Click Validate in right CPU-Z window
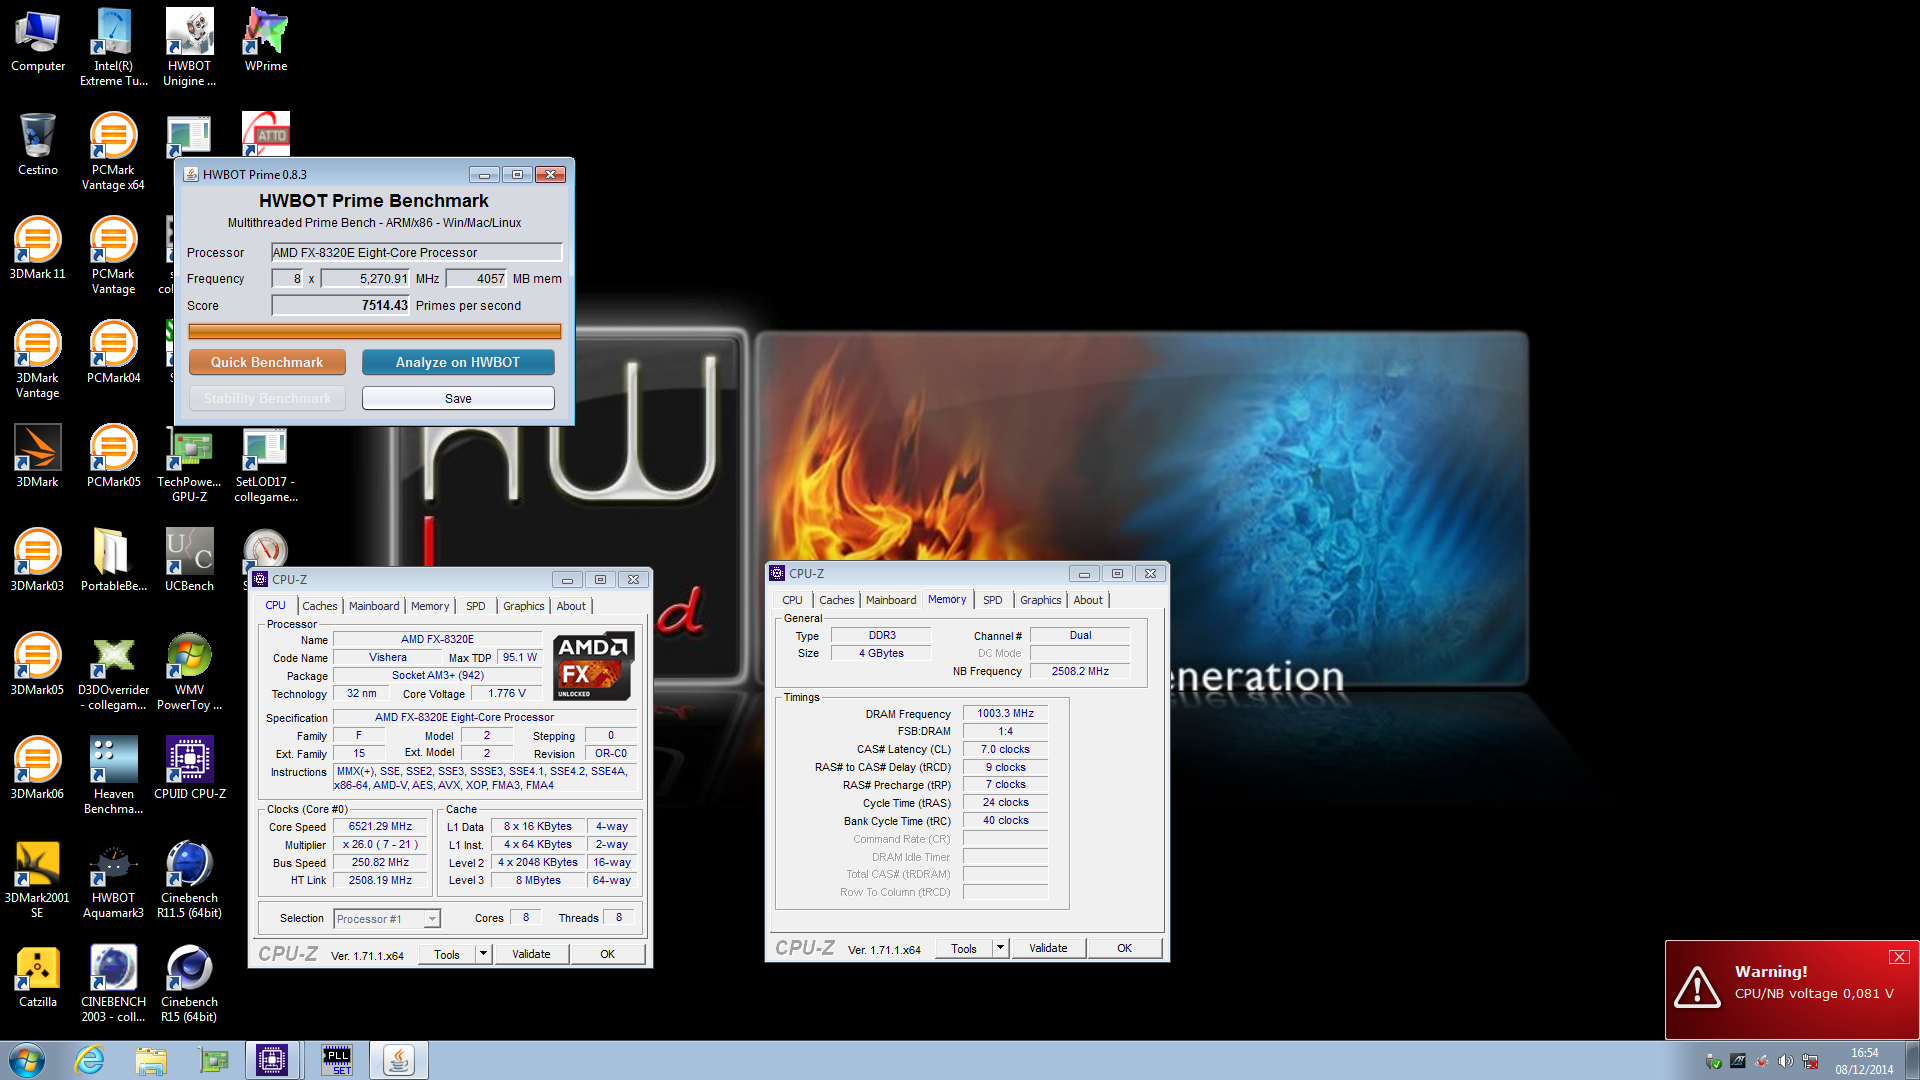The image size is (1920, 1080). [x=1048, y=948]
